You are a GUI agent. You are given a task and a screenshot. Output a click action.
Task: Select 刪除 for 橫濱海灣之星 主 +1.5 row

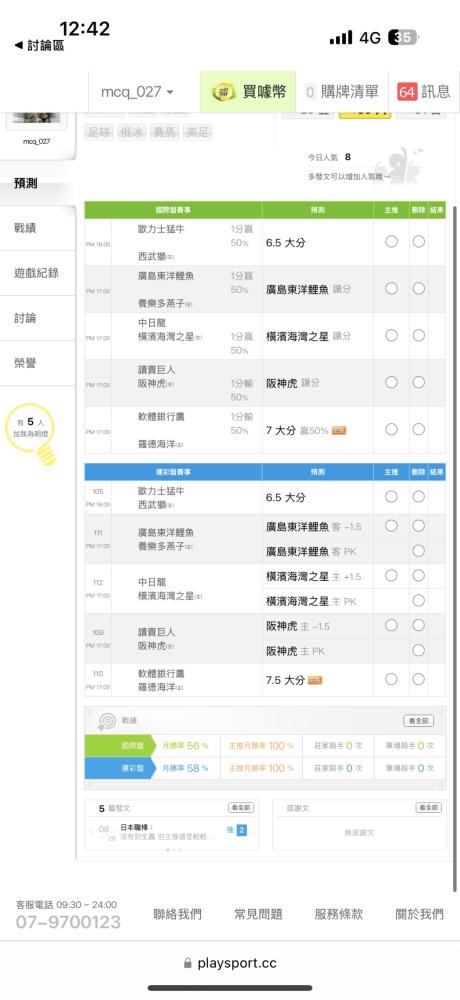(x=419, y=576)
